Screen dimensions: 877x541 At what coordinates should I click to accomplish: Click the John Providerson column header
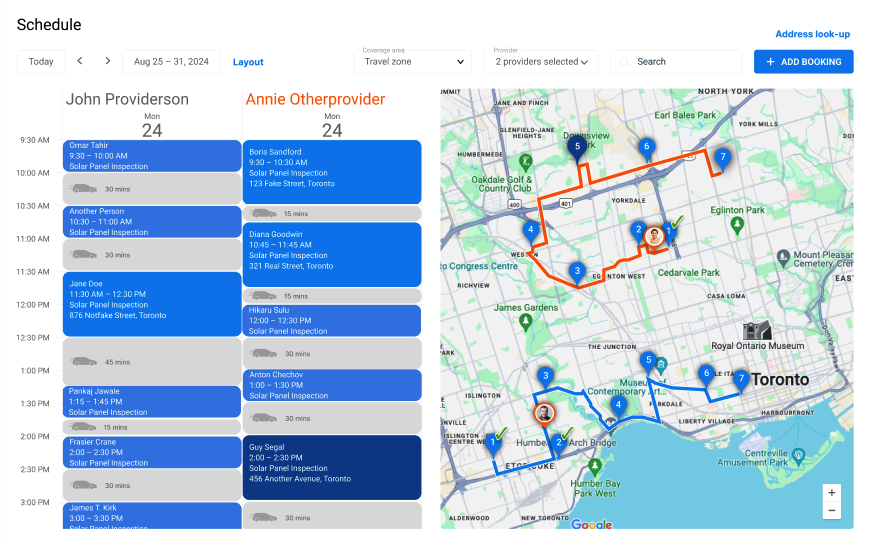(x=128, y=99)
